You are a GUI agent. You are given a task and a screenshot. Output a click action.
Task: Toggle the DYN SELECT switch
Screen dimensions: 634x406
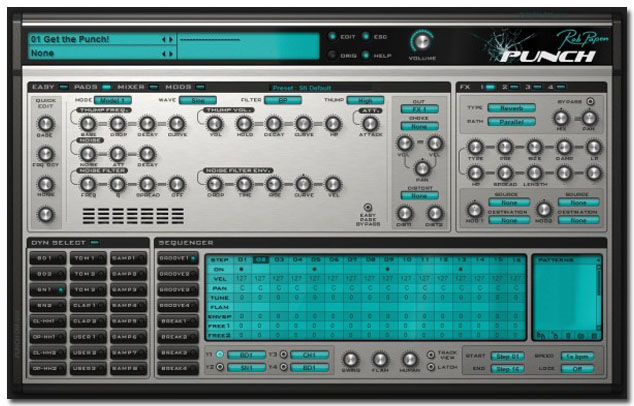(x=95, y=243)
